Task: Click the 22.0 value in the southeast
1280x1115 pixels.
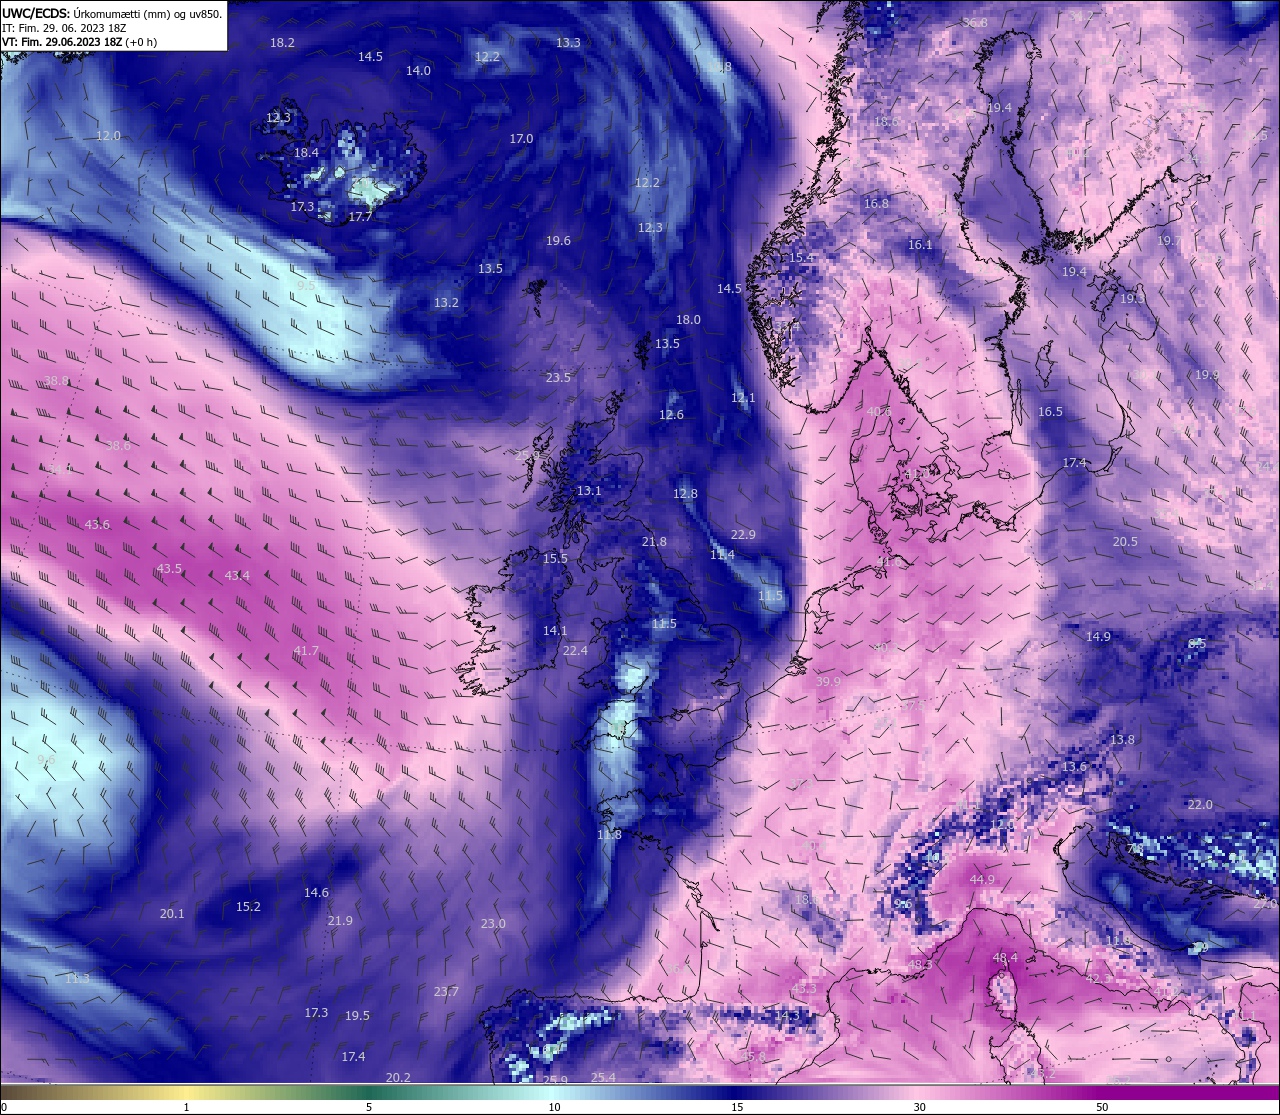Action: click(1200, 805)
